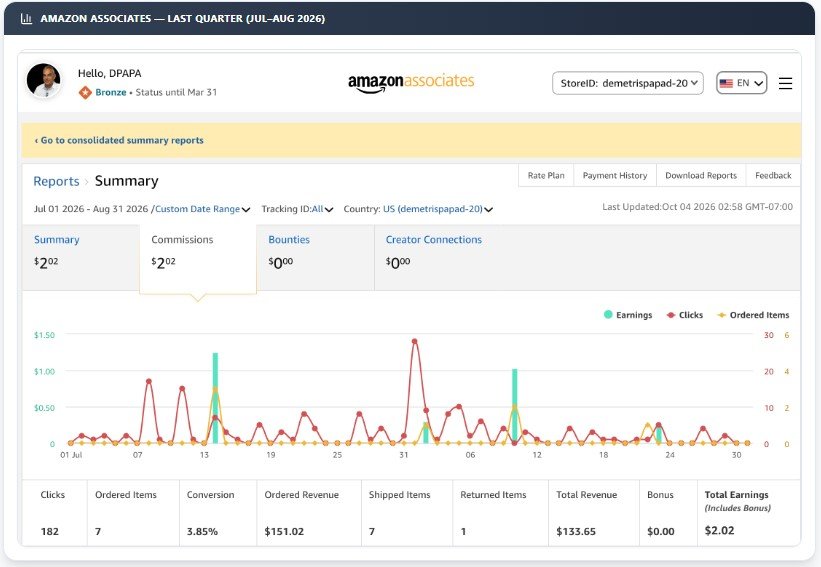821x567 pixels.
Task: Click the Shipped Items column header
Action: click(x=400, y=495)
